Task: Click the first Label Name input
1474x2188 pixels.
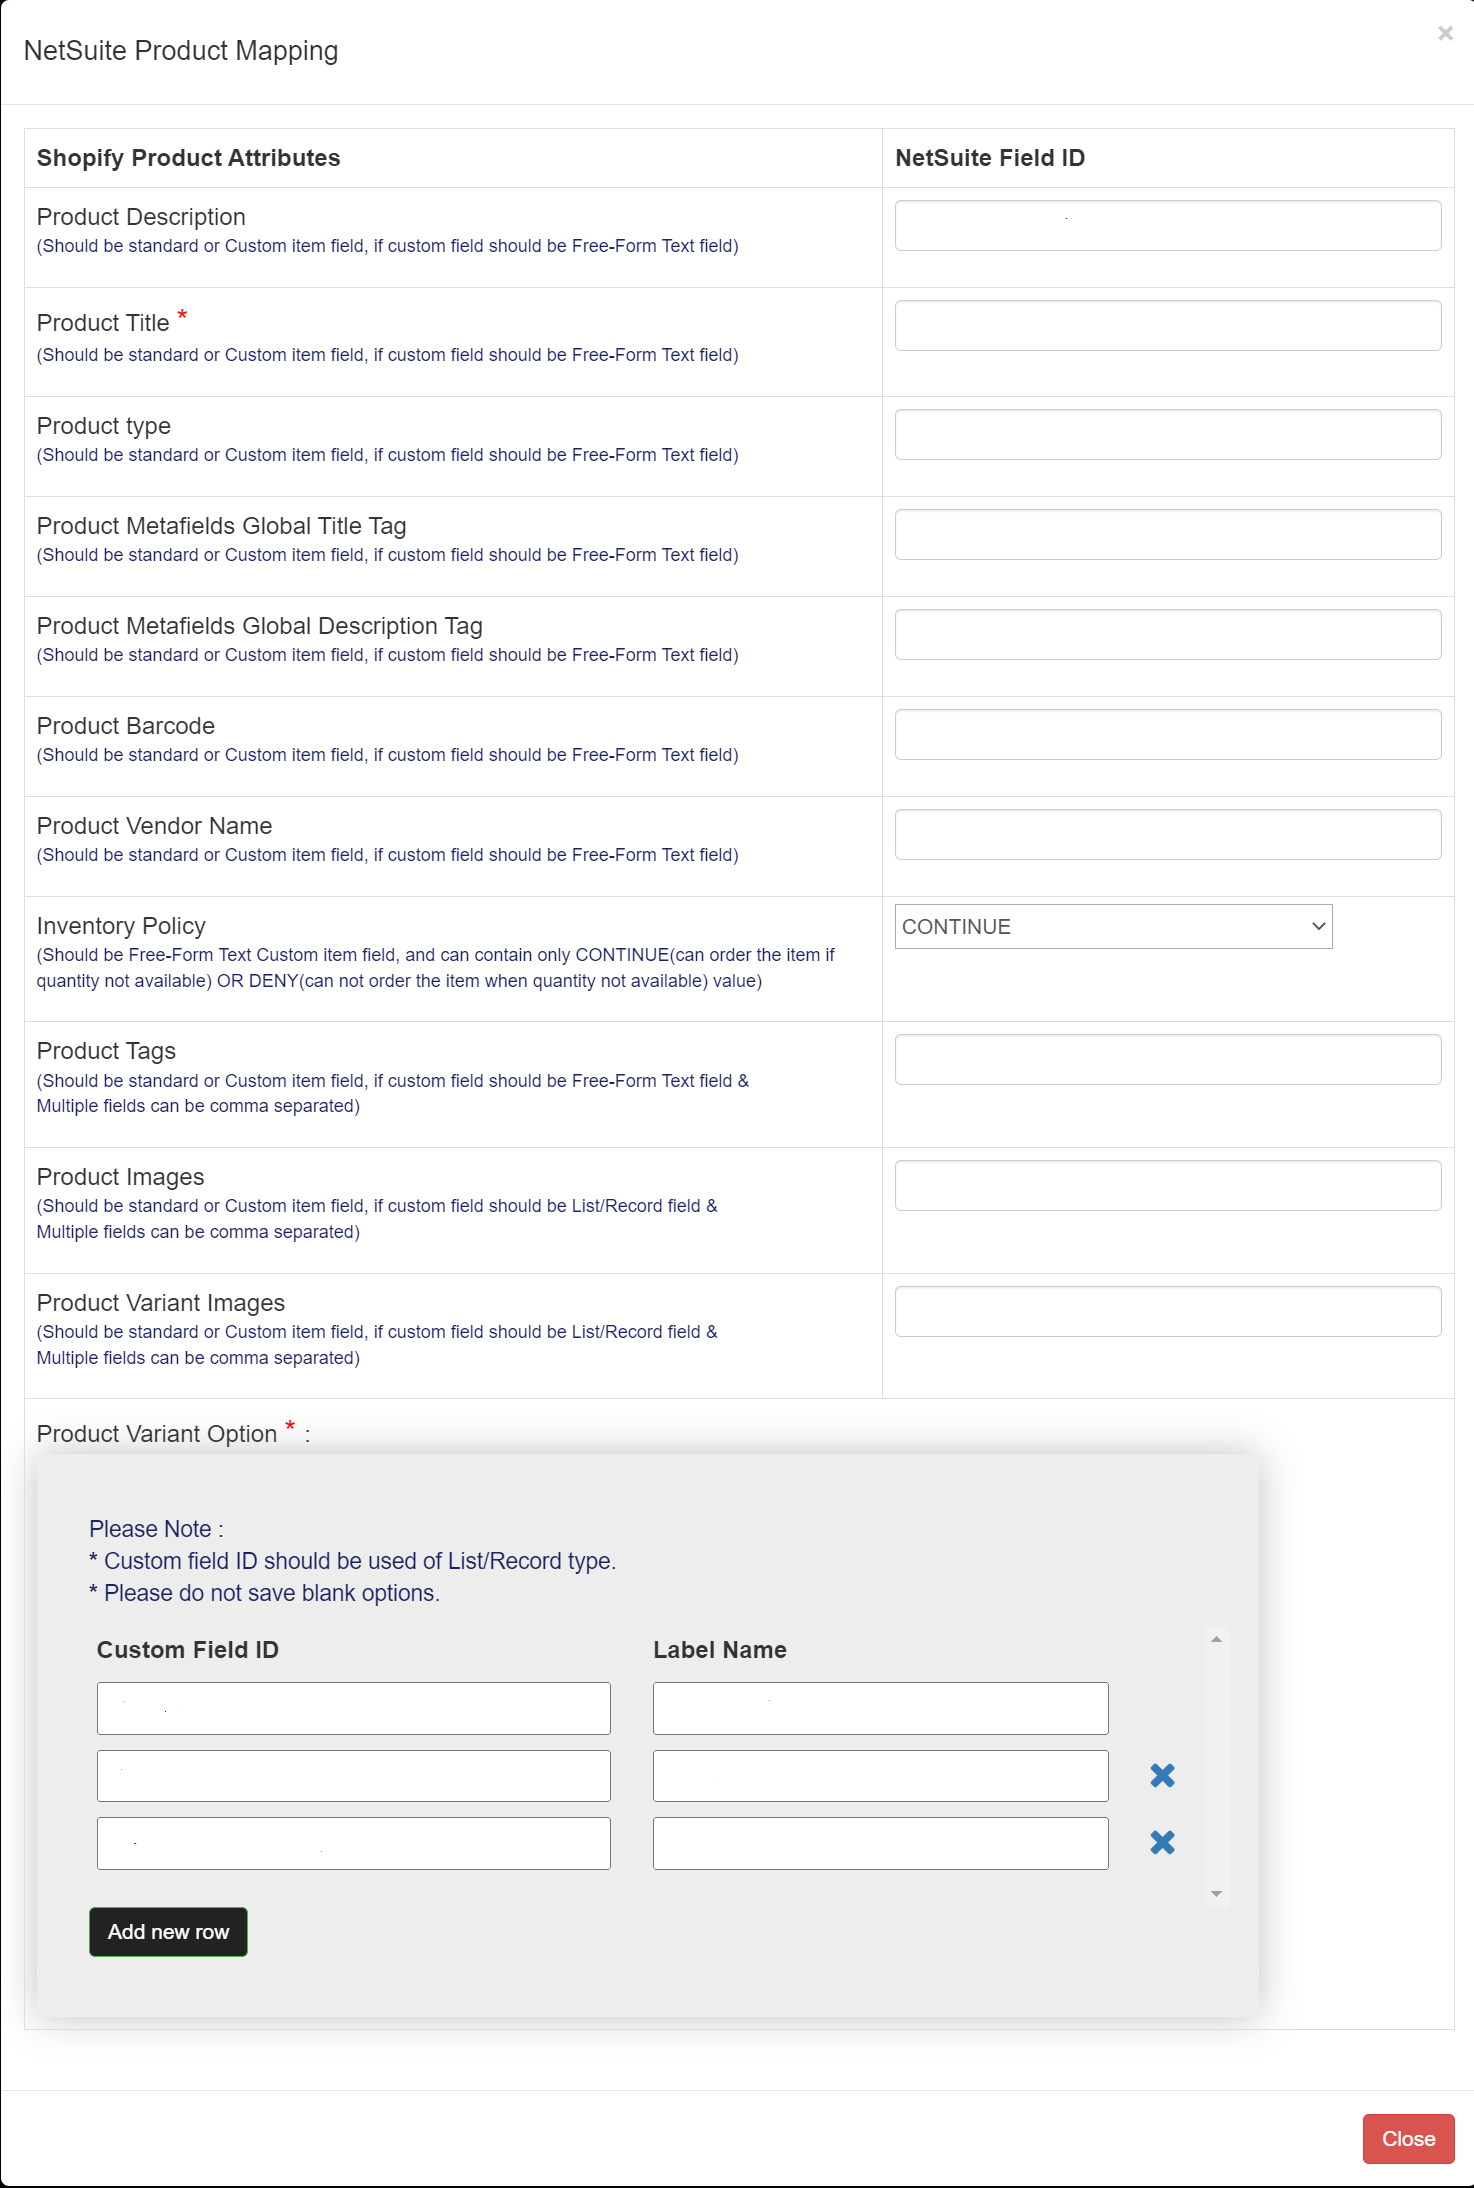Action: click(880, 1708)
